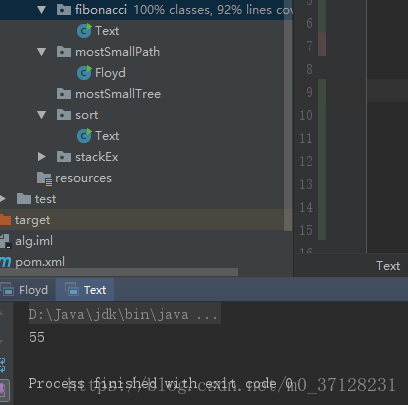Click editor gutter line number 14
408x405 pixels.
(306, 207)
